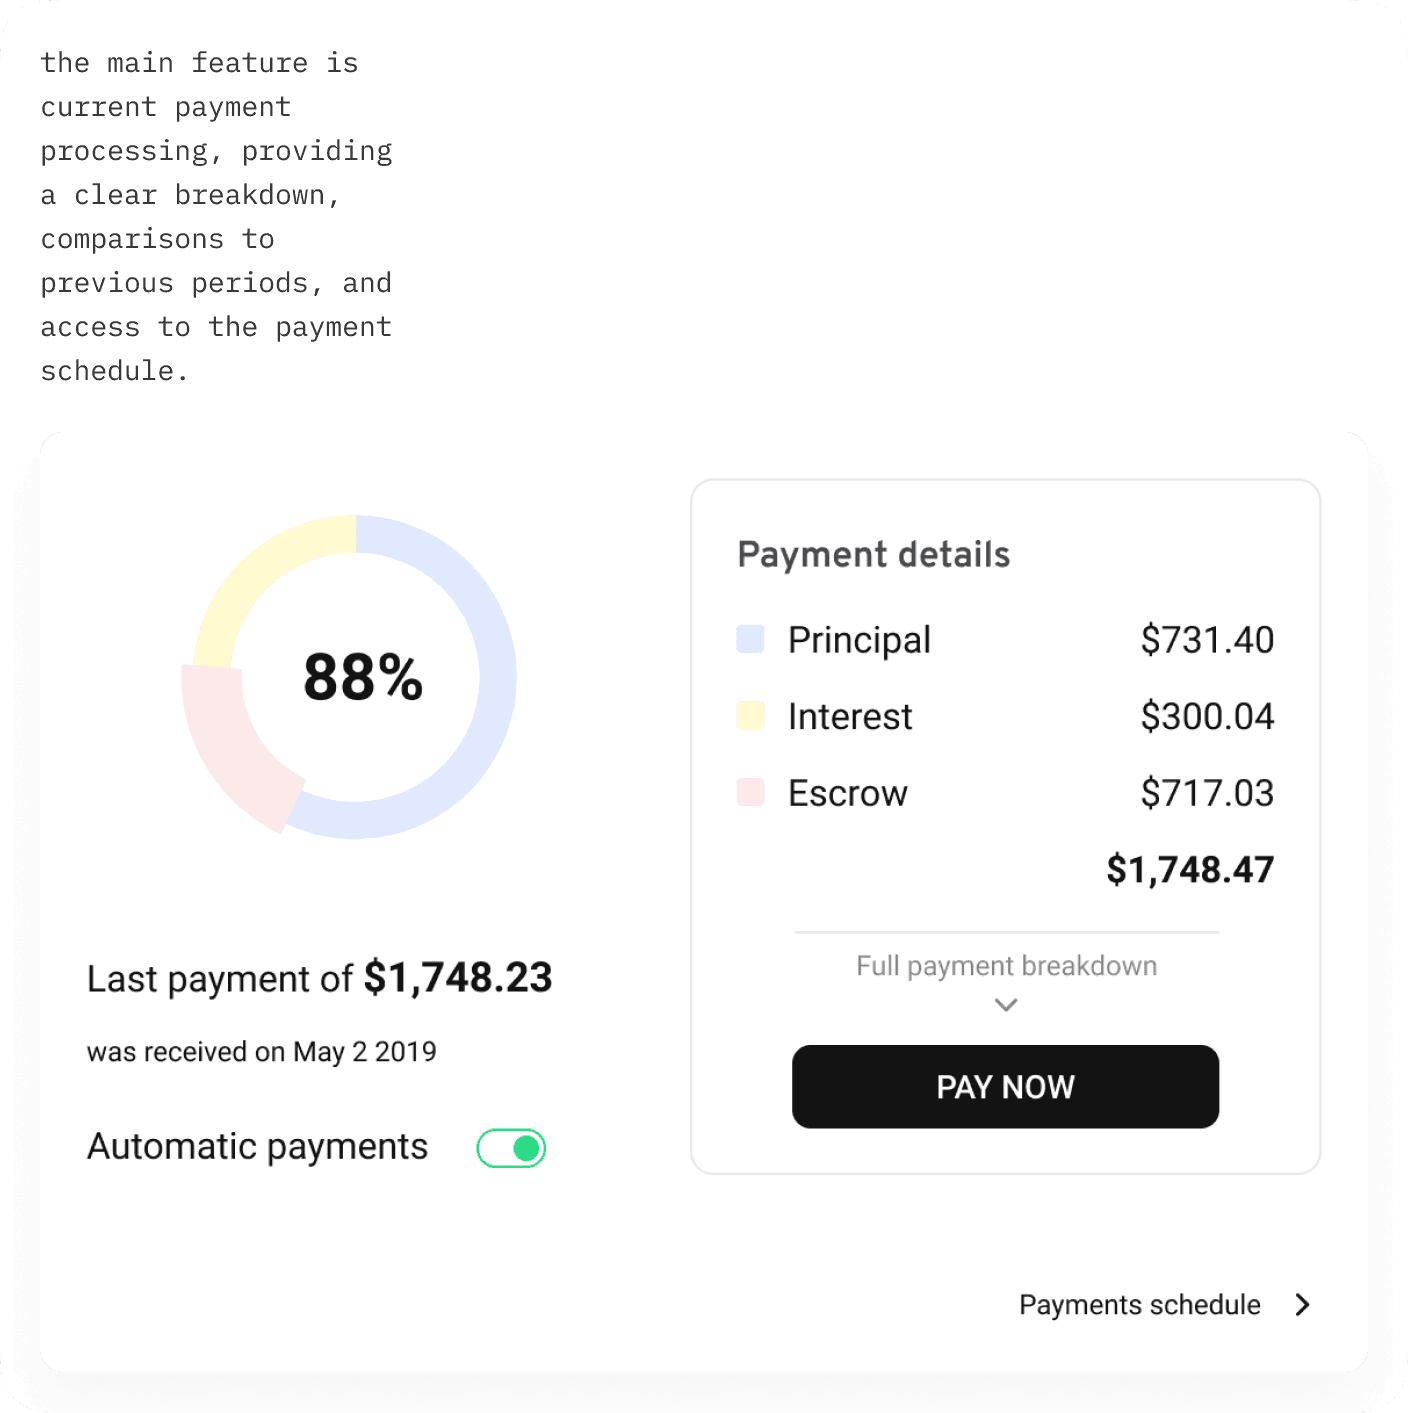Viewport: 1408px width, 1413px height.
Task: Toggle the Automatic payments switch
Action: click(511, 1148)
